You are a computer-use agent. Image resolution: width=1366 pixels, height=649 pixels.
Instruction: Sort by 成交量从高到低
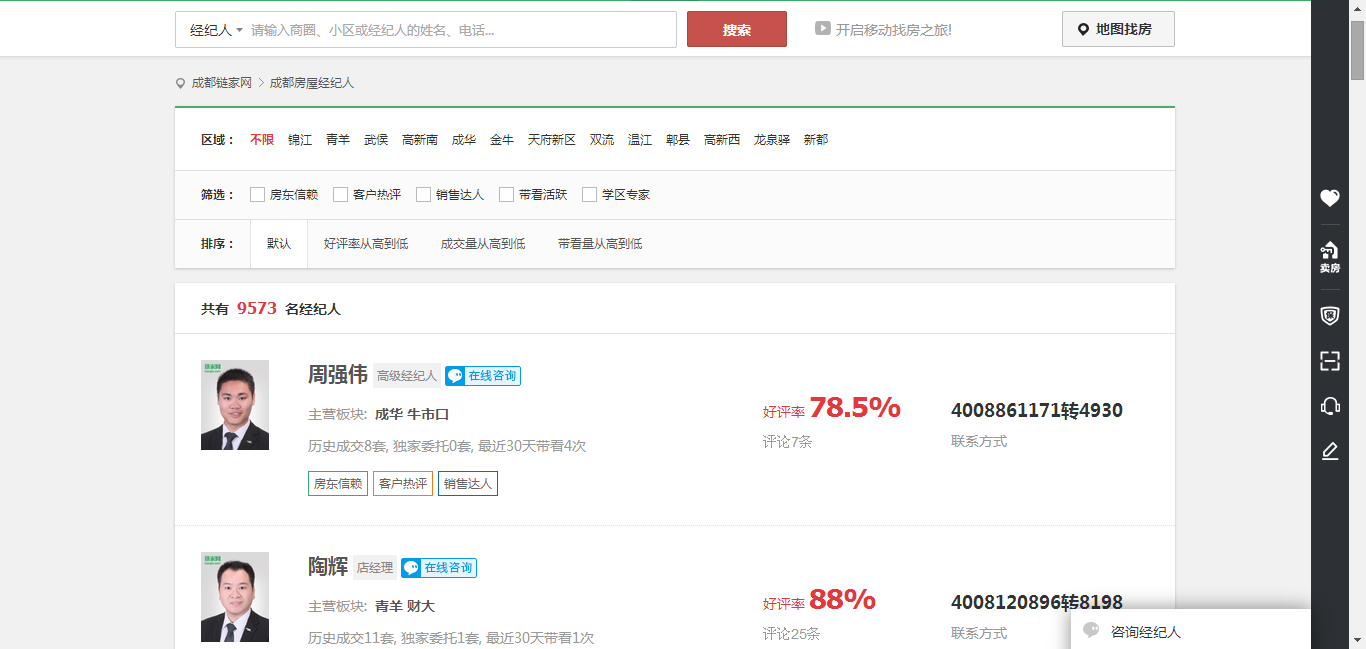[x=483, y=244]
